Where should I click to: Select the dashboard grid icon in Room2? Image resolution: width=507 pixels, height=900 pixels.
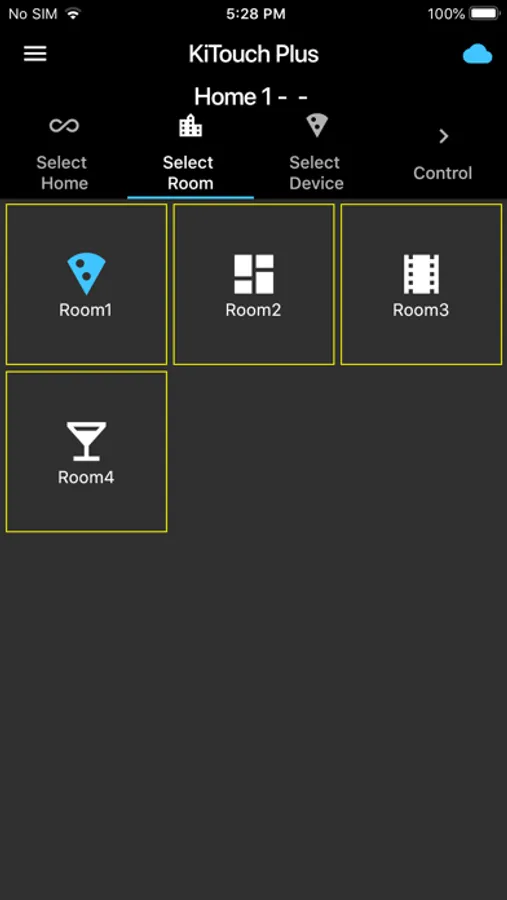(x=254, y=274)
